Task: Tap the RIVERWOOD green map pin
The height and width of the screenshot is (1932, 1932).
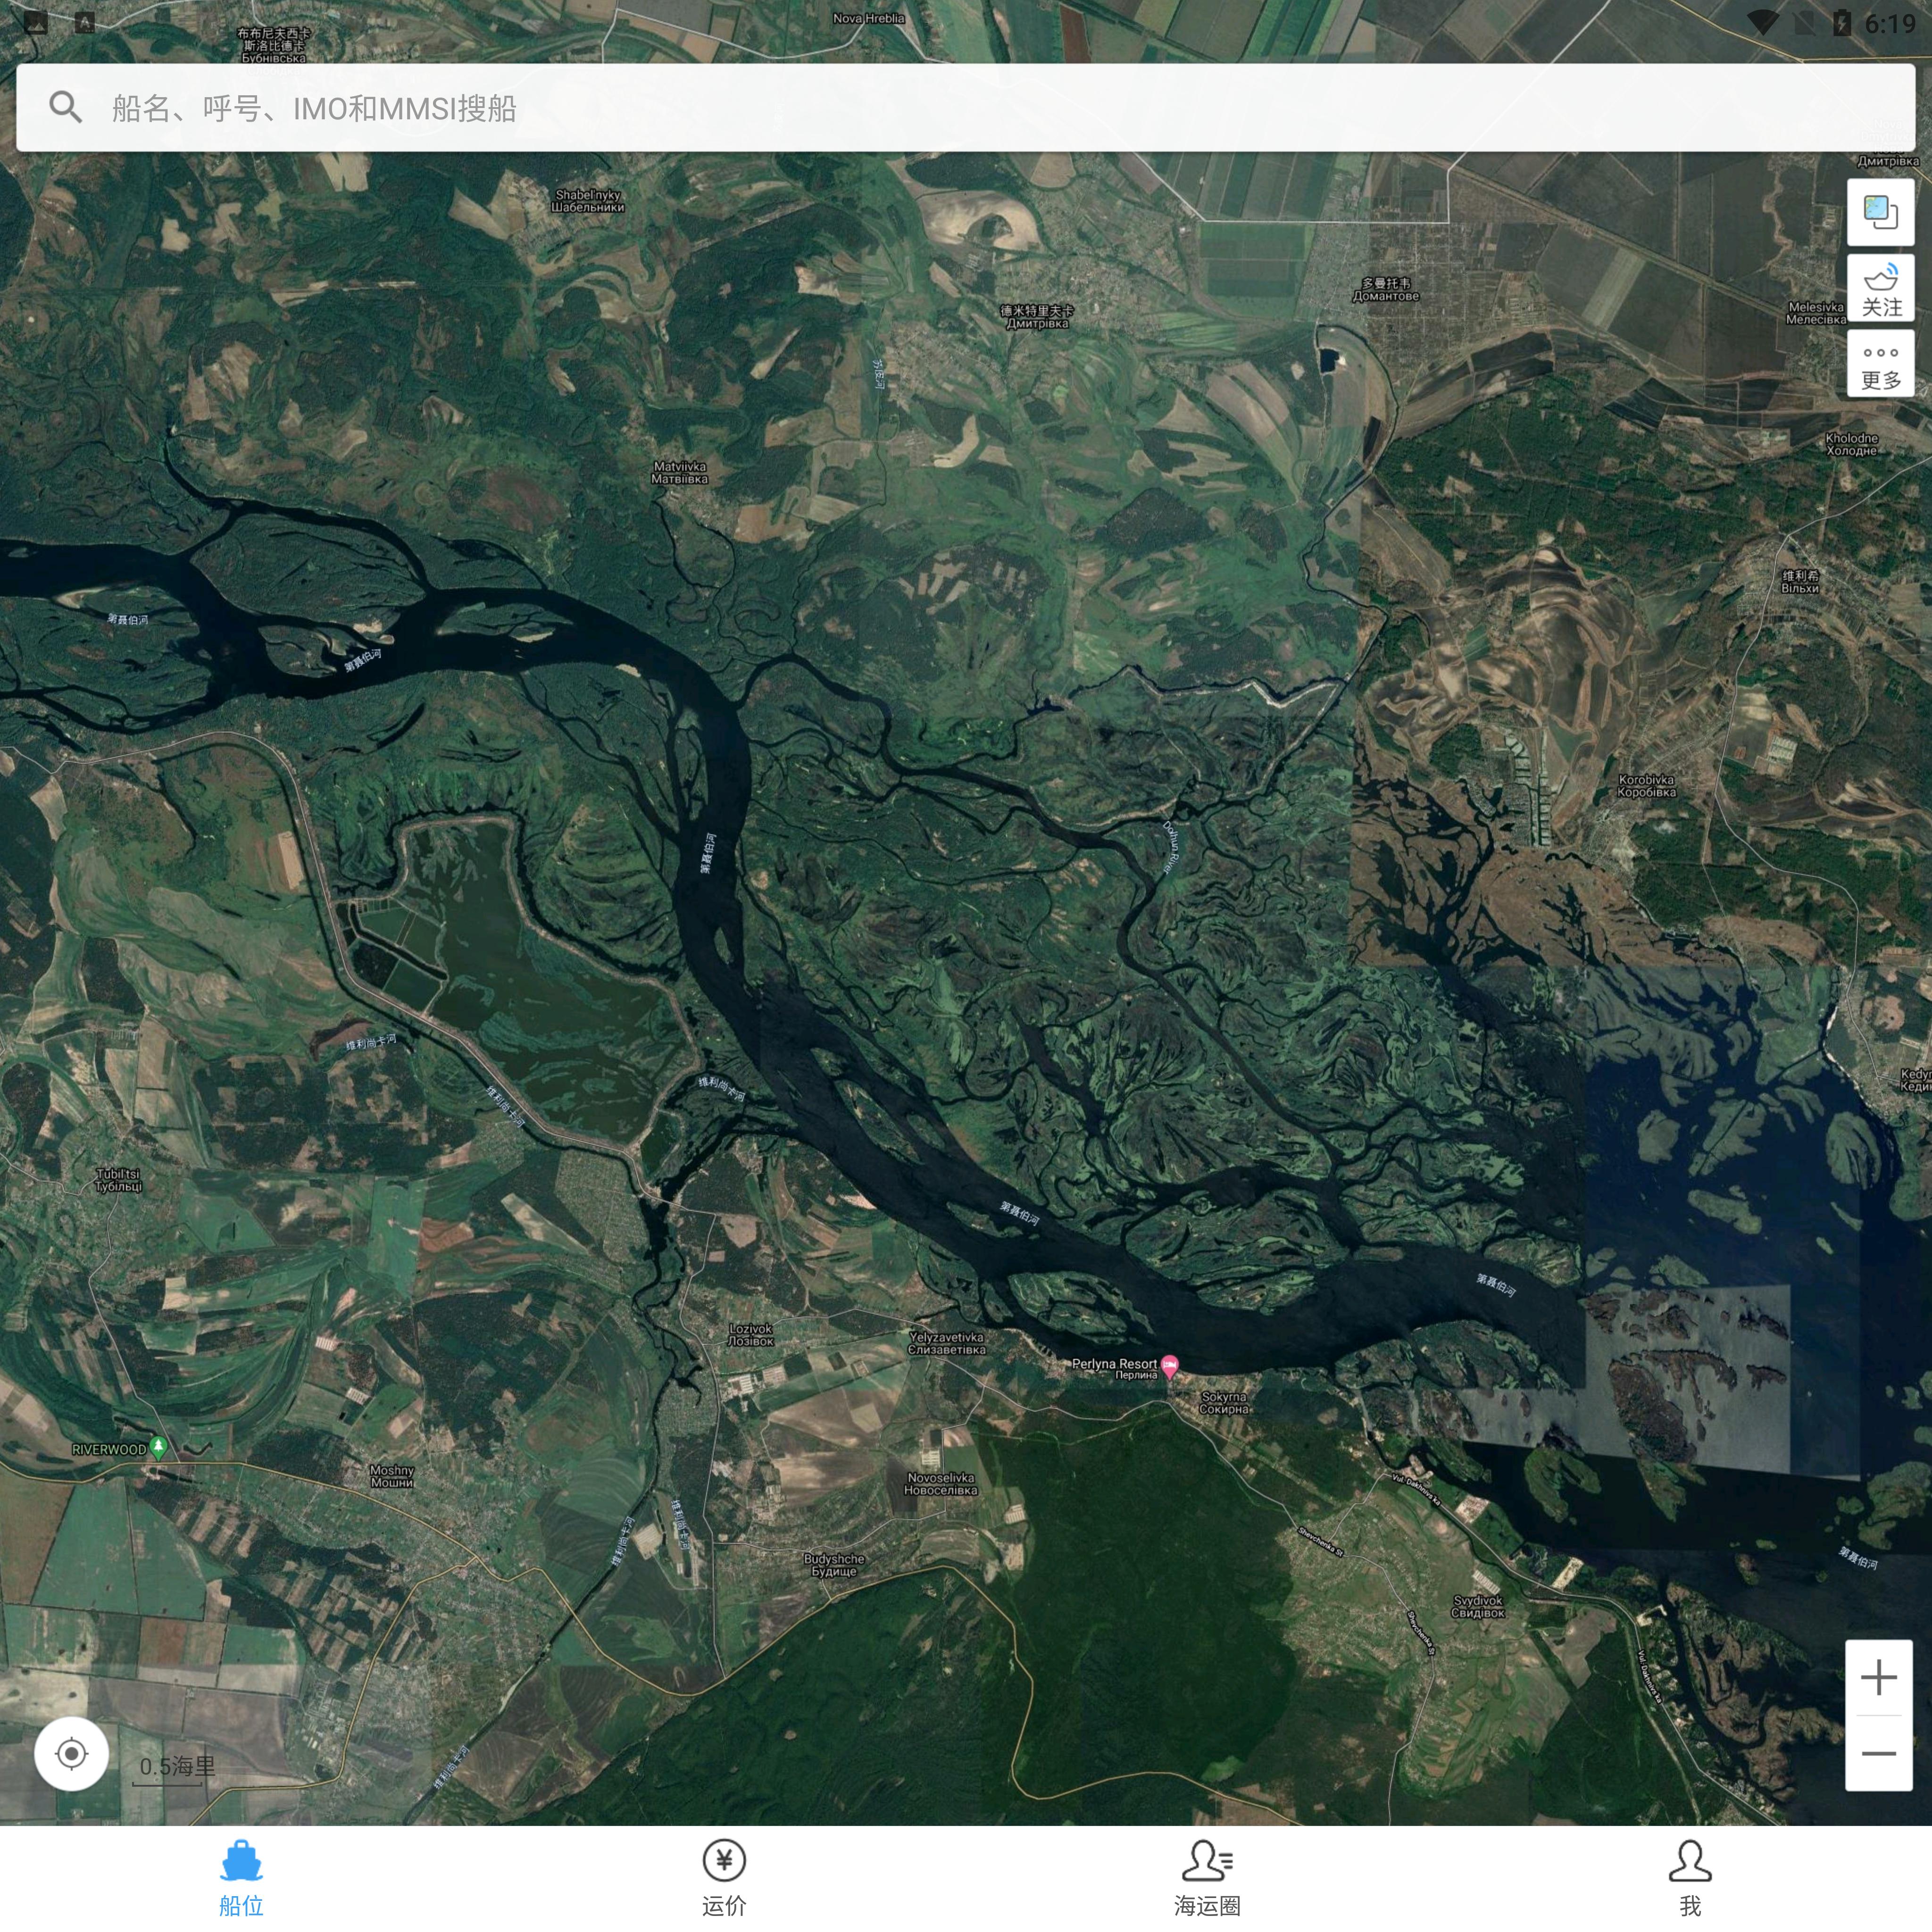Action: (158, 1448)
